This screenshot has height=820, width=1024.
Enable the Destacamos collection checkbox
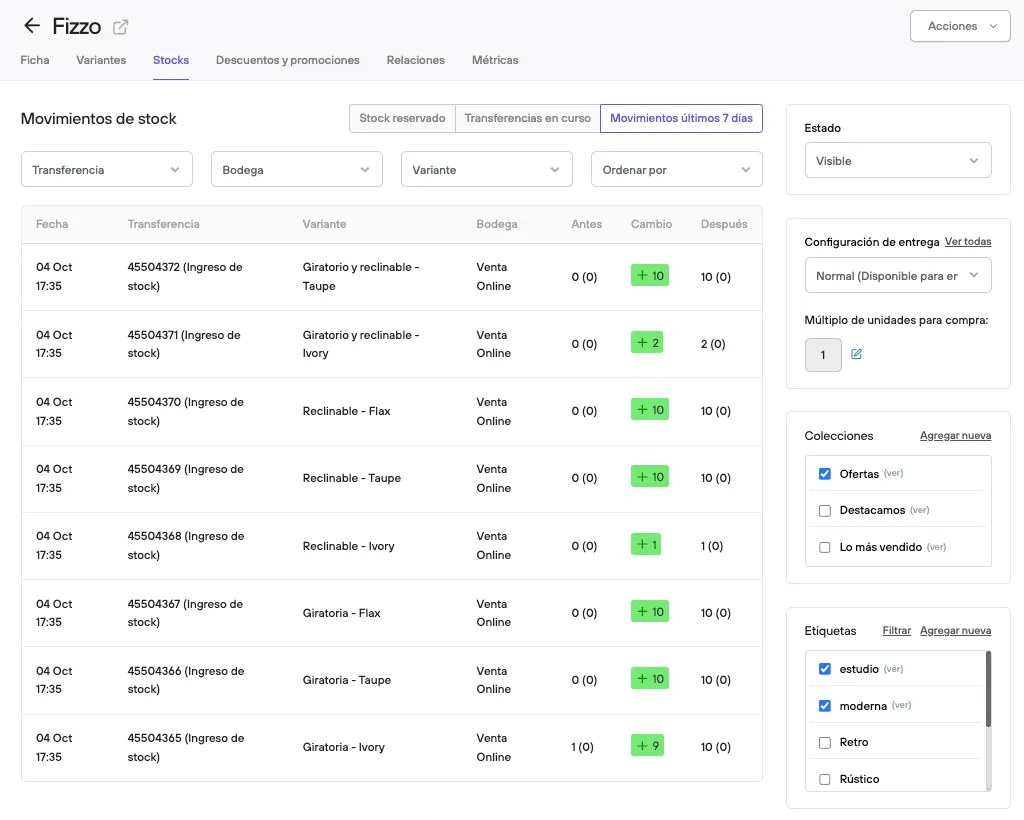tap(825, 511)
